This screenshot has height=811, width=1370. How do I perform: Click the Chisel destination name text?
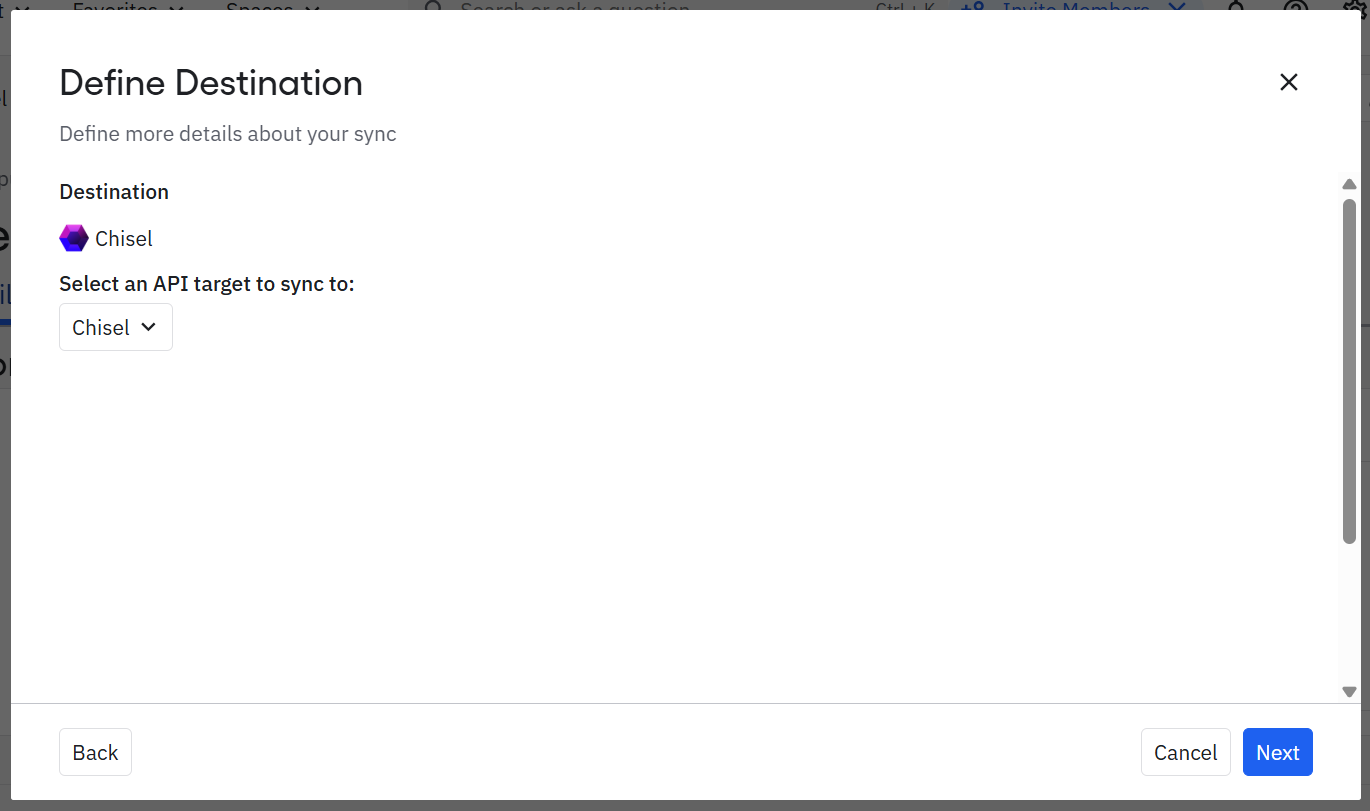[x=124, y=238]
